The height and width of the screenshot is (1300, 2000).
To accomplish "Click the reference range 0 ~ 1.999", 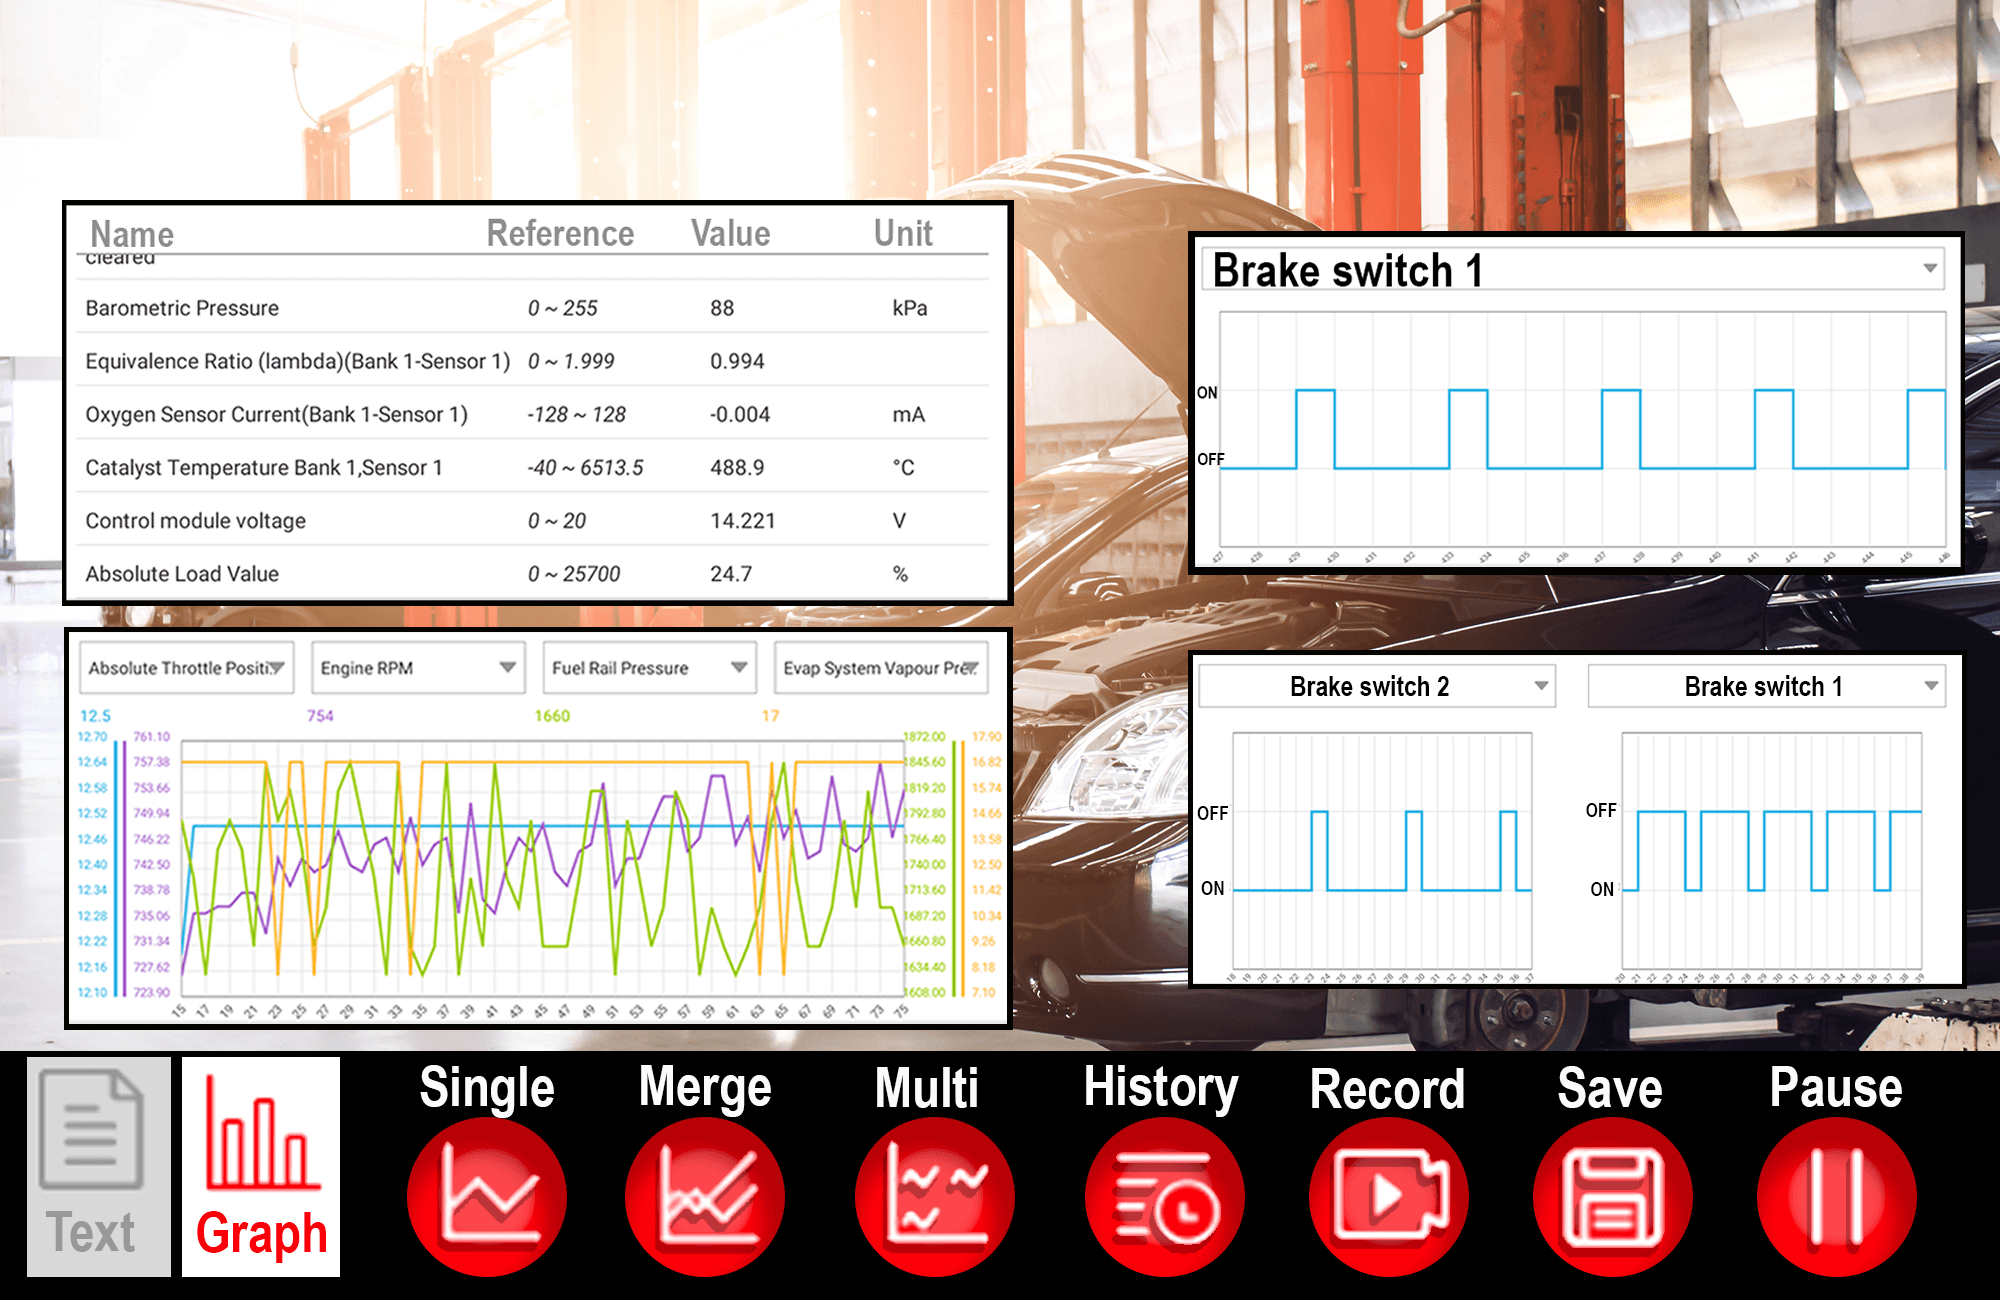I will [x=571, y=361].
